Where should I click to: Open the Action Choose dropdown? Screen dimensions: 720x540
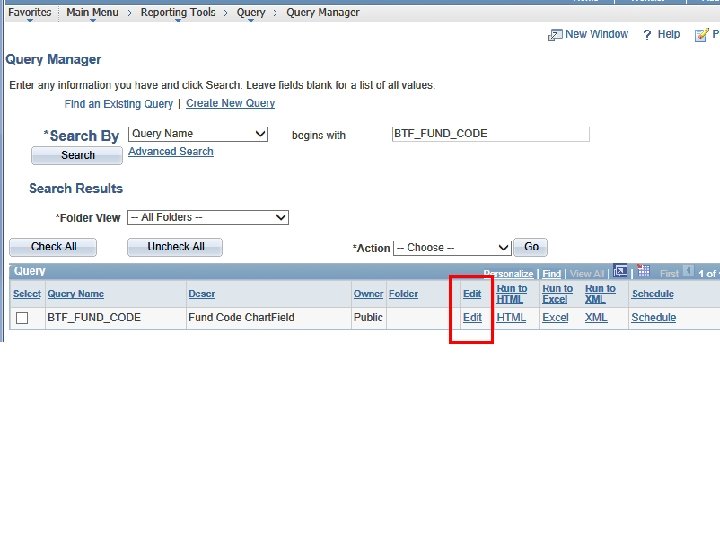tap(452, 248)
